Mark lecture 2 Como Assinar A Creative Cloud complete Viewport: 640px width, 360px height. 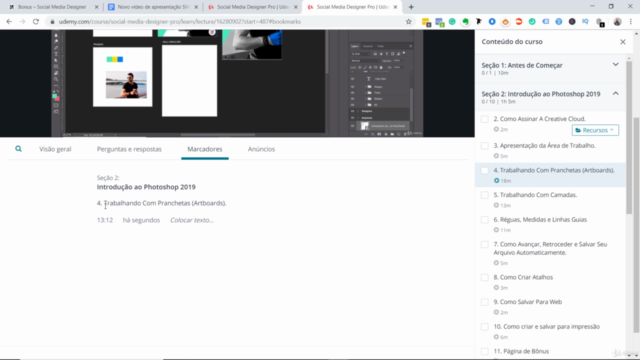click(x=484, y=119)
